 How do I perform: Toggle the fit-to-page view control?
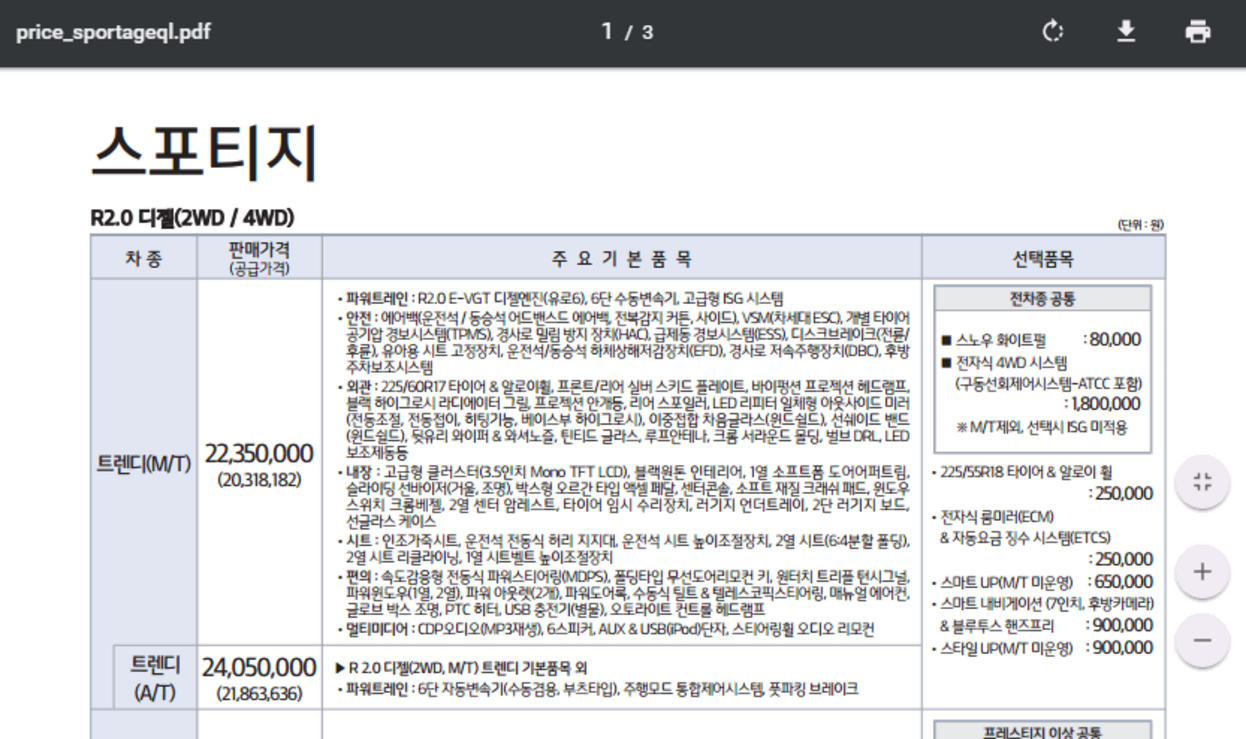[x=1201, y=481]
